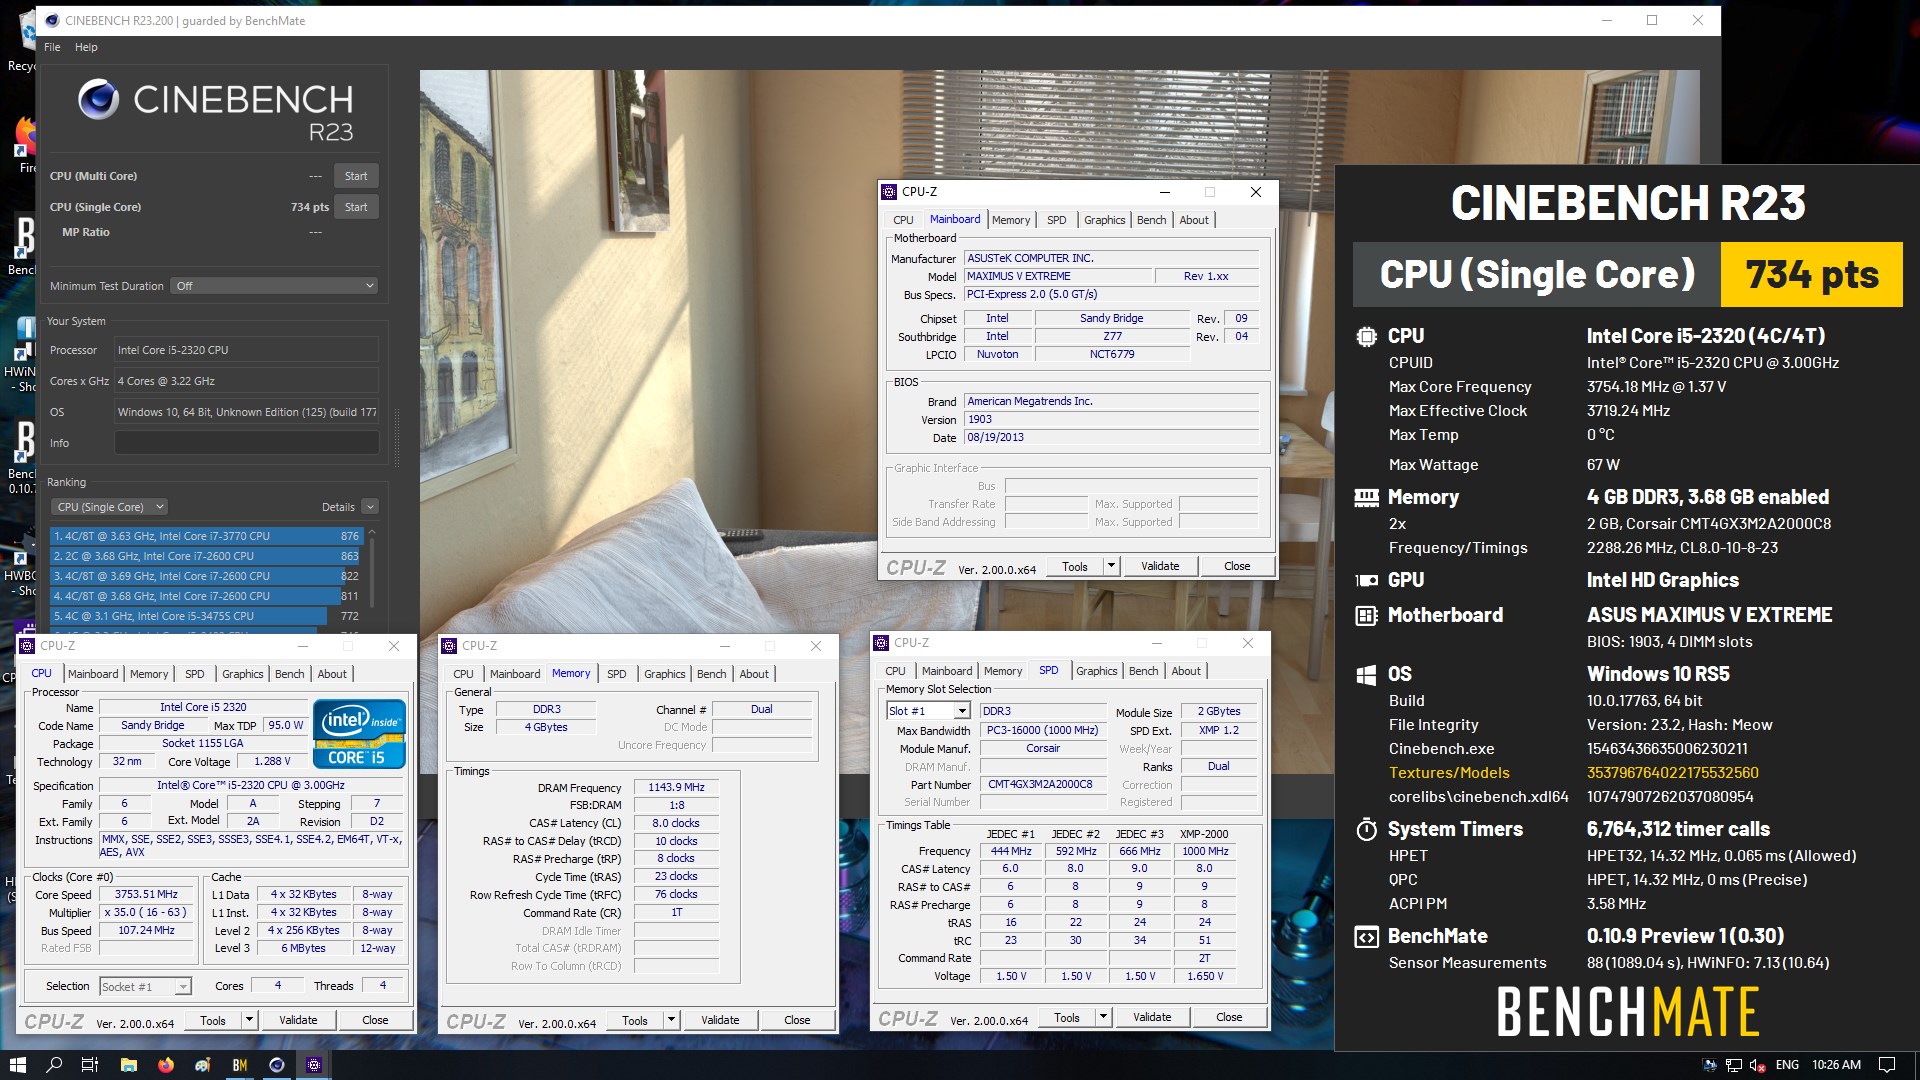1920x1080 pixels.
Task: Click Validate in CPU-Z Mainboard window
Action: point(1160,566)
